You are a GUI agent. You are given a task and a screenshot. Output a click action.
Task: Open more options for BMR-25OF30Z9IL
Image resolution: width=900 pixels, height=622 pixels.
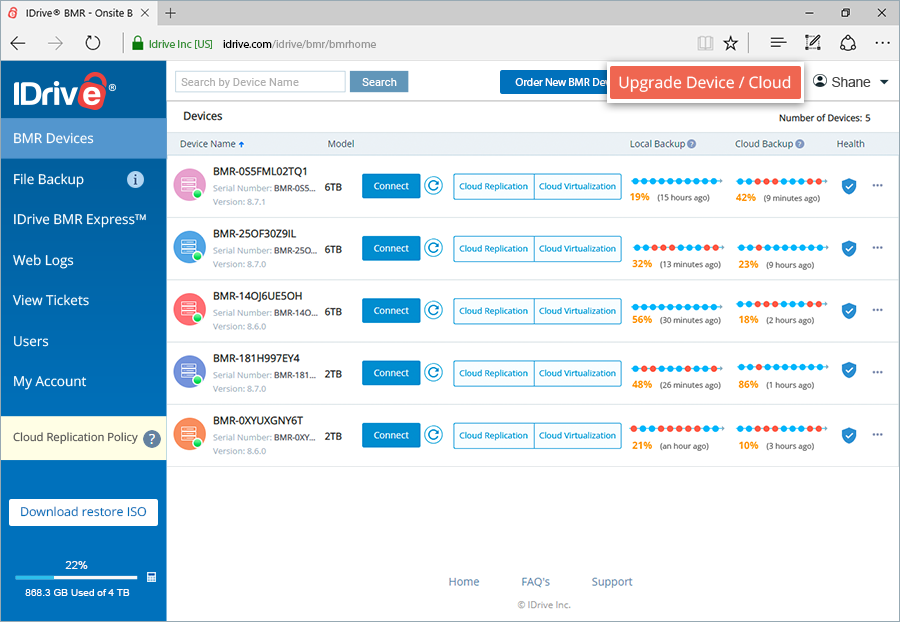coord(877,247)
